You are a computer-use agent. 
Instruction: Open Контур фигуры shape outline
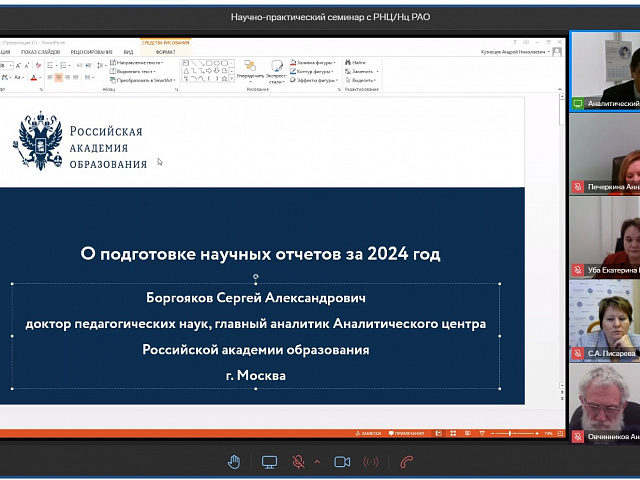coord(311,71)
